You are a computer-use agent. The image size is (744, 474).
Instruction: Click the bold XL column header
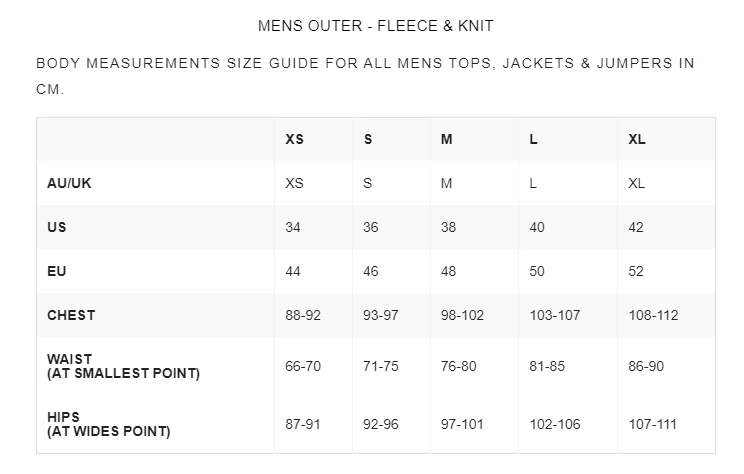pos(637,140)
